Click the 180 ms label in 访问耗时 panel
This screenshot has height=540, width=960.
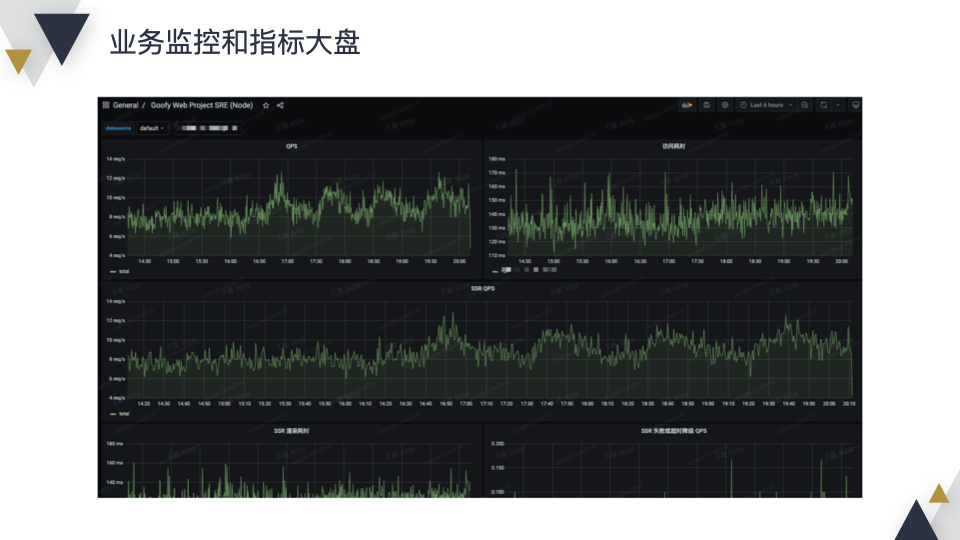click(x=497, y=159)
